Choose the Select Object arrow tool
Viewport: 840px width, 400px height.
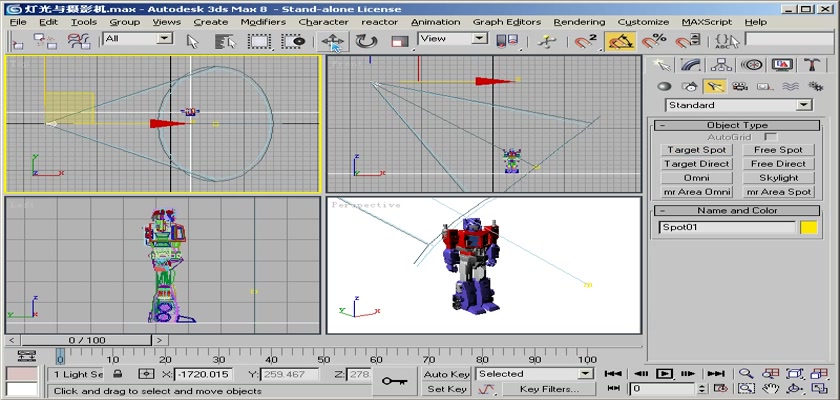click(192, 41)
